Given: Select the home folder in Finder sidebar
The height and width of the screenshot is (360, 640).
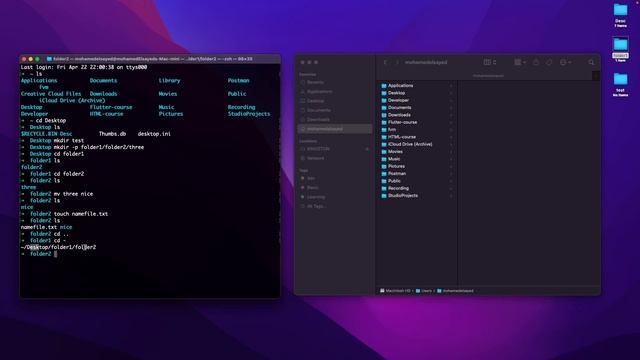Looking at the screenshot, I should pyautogui.click(x=335, y=129).
